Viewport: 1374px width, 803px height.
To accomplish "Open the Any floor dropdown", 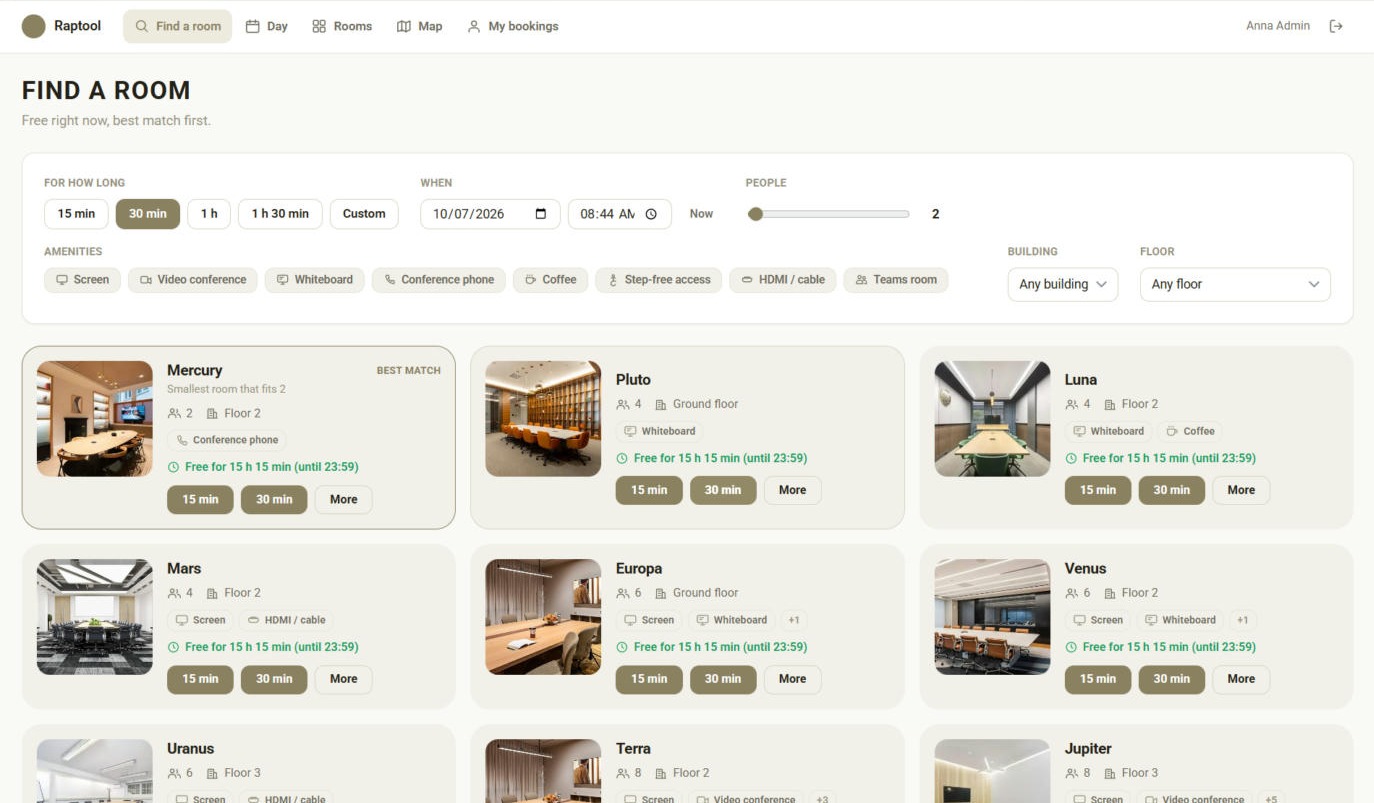I will [1235, 284].
